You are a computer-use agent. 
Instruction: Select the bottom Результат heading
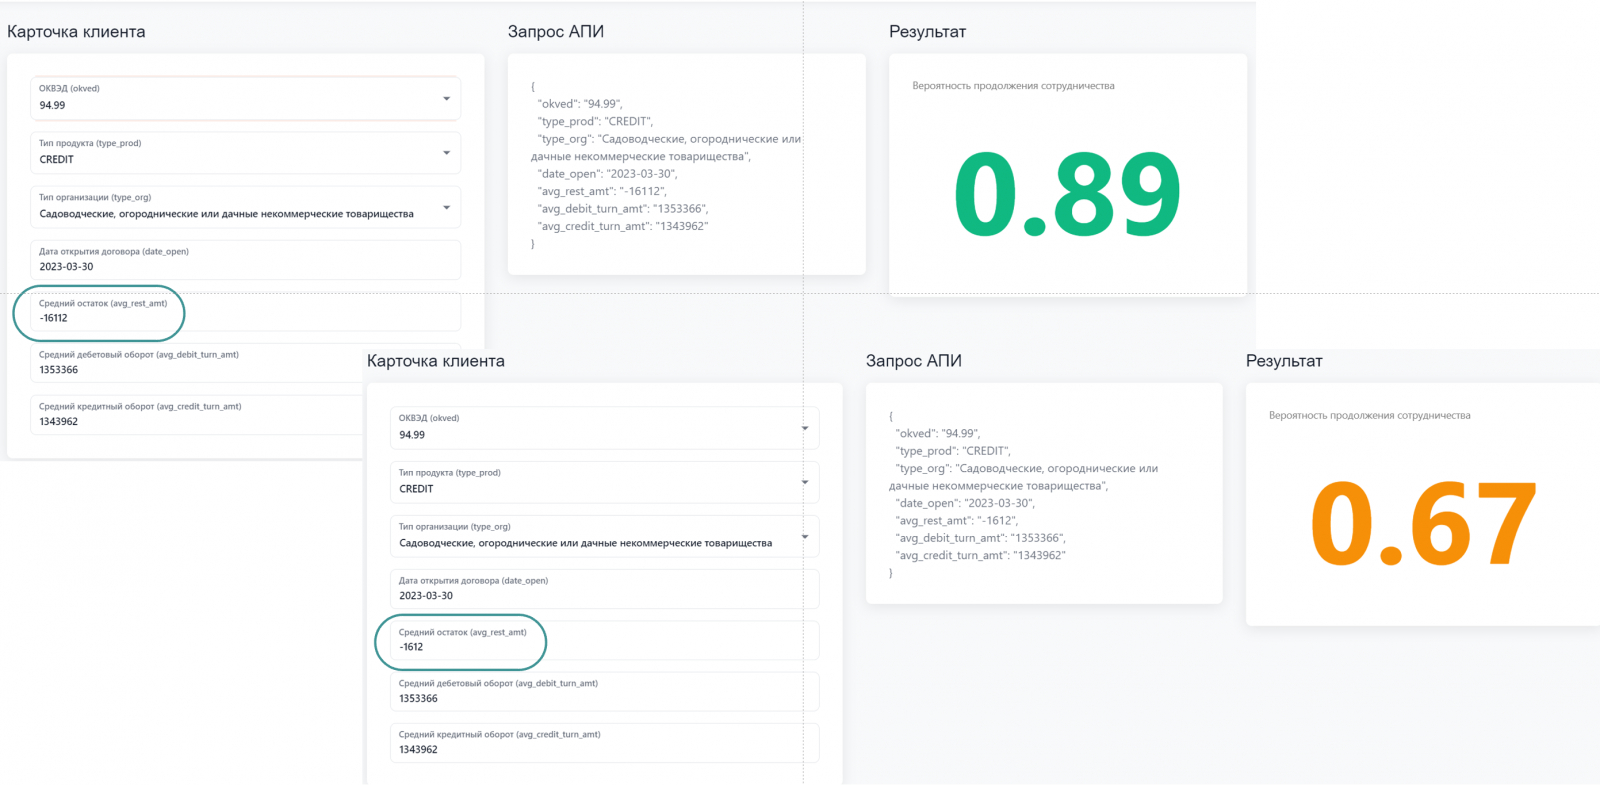(1284, 361)
